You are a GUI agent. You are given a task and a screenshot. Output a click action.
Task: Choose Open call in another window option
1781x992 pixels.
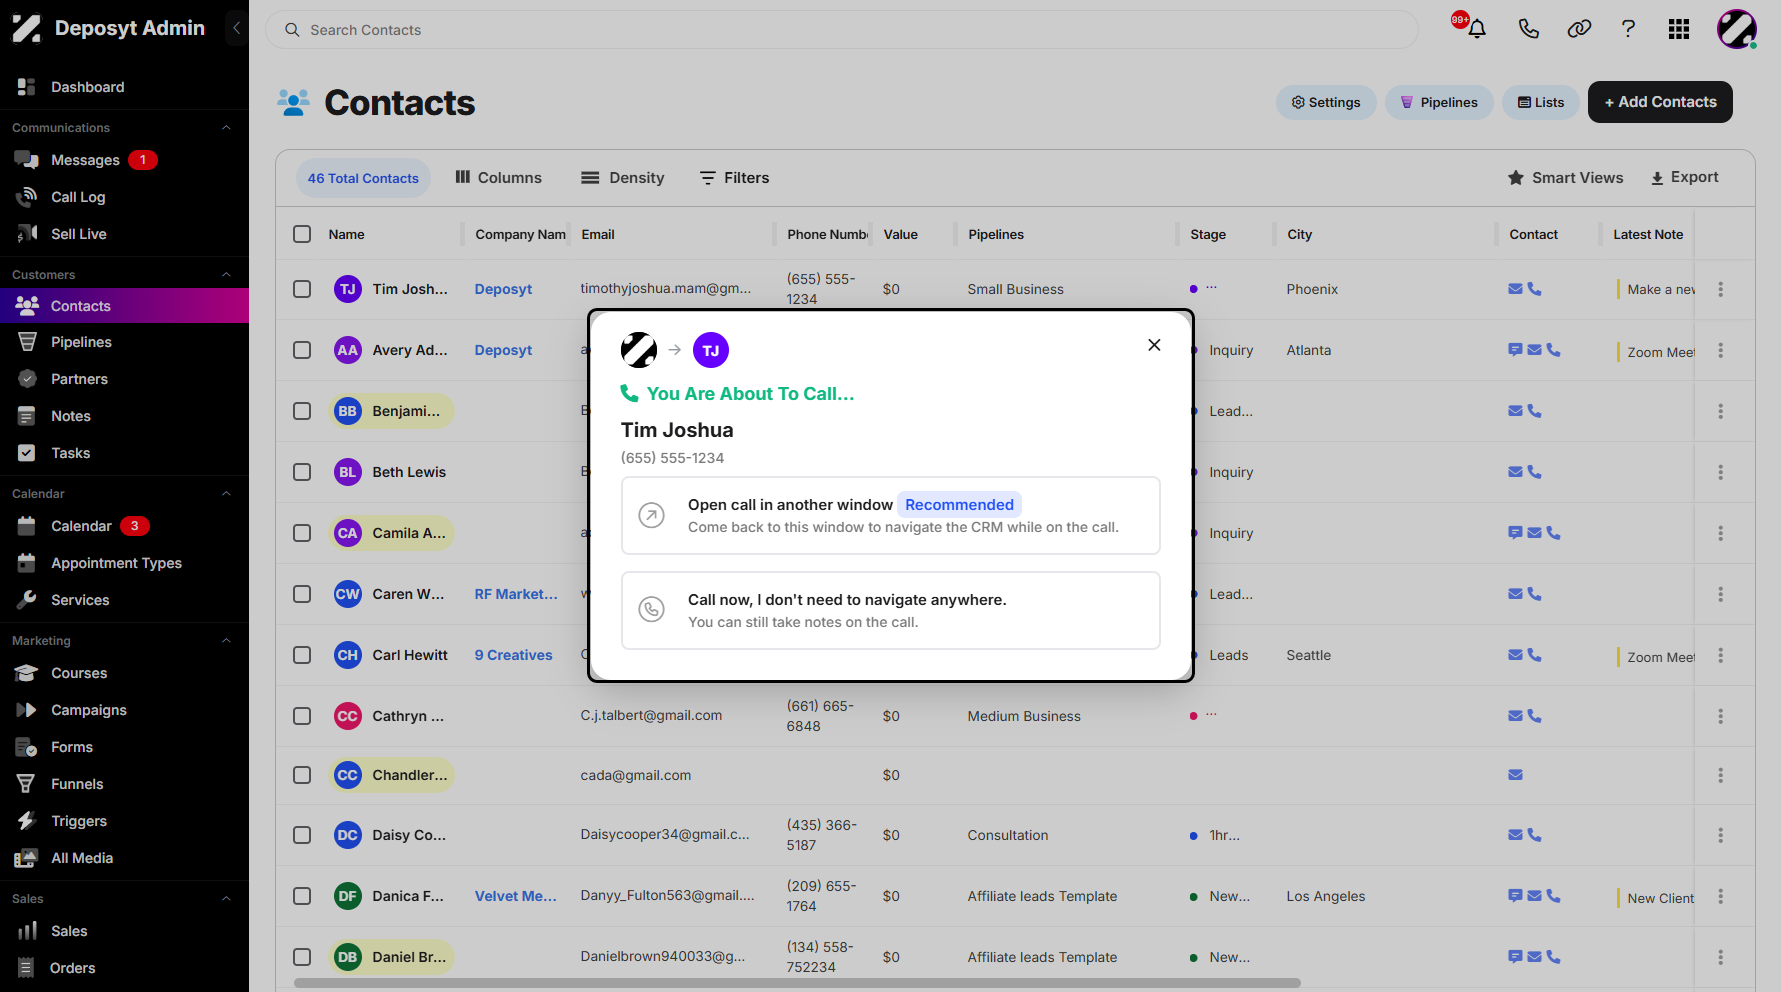tap(890, 516)
